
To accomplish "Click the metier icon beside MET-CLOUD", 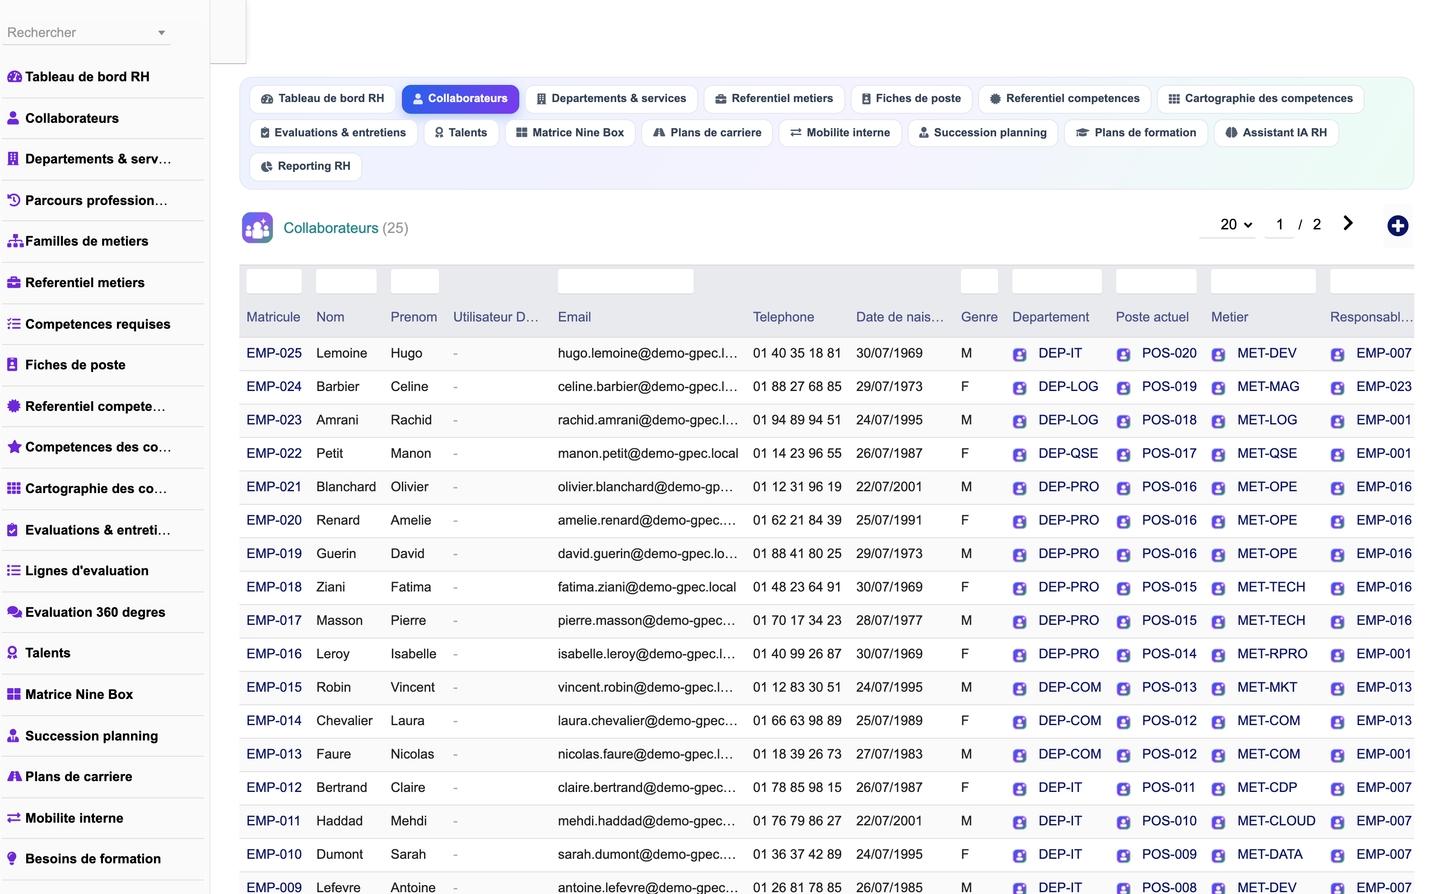I will click(x=1219, y=822).
